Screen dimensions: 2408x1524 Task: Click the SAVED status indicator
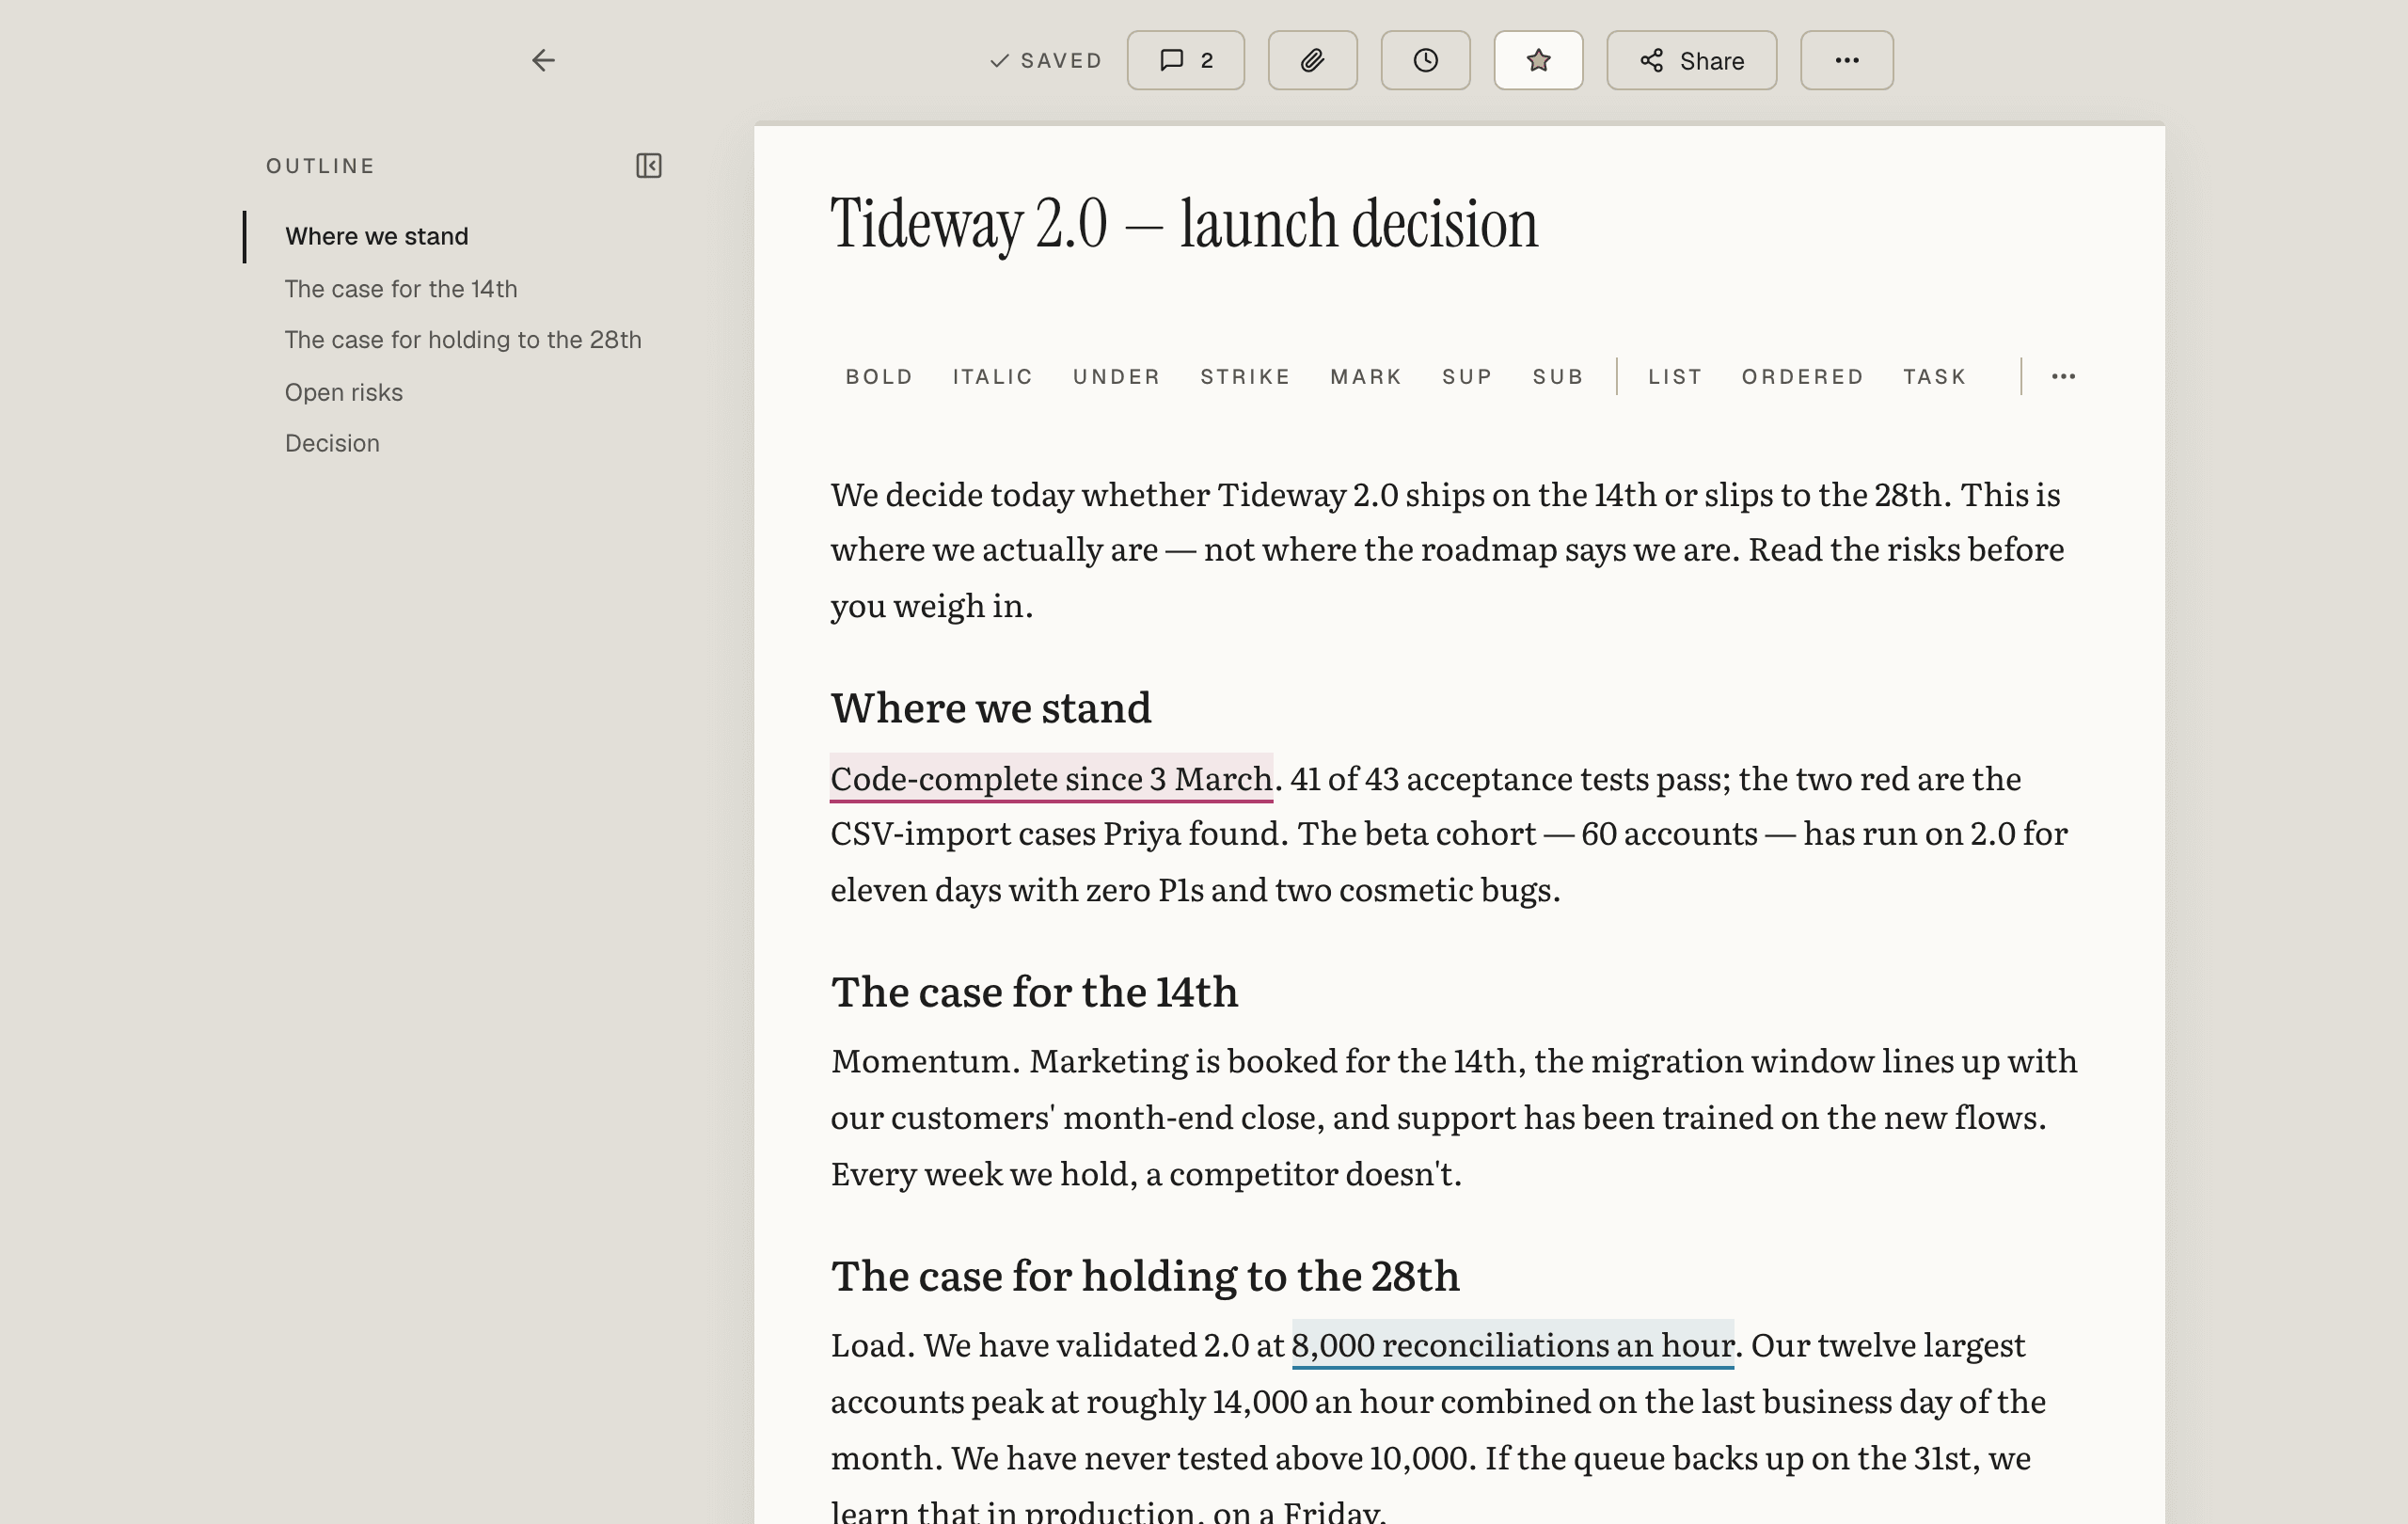[1046, 60]
